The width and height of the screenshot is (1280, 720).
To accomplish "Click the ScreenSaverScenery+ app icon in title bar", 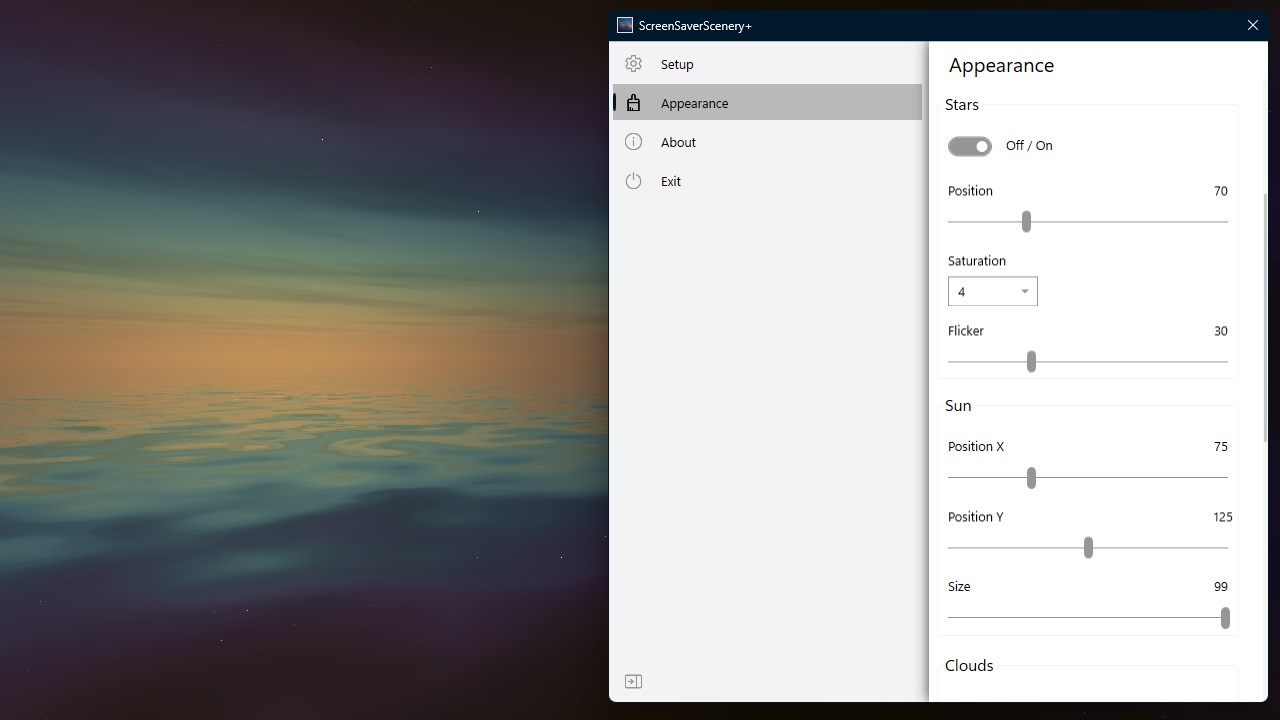I will (625, 25).
